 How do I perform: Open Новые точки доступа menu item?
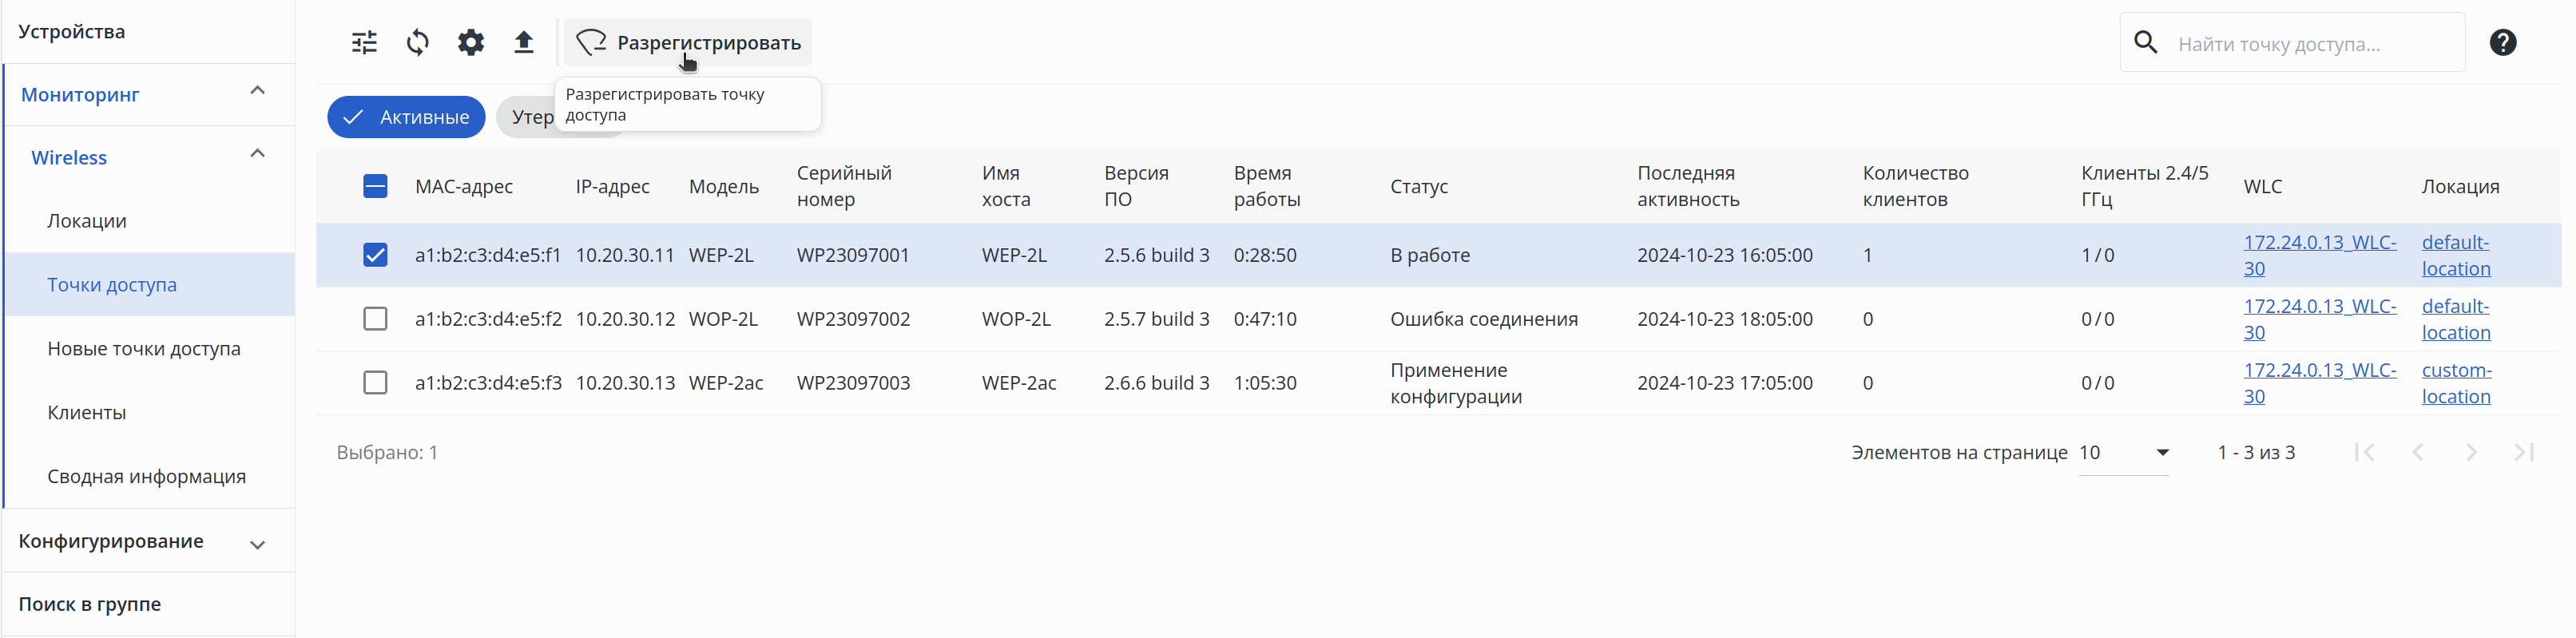[144, 348]
